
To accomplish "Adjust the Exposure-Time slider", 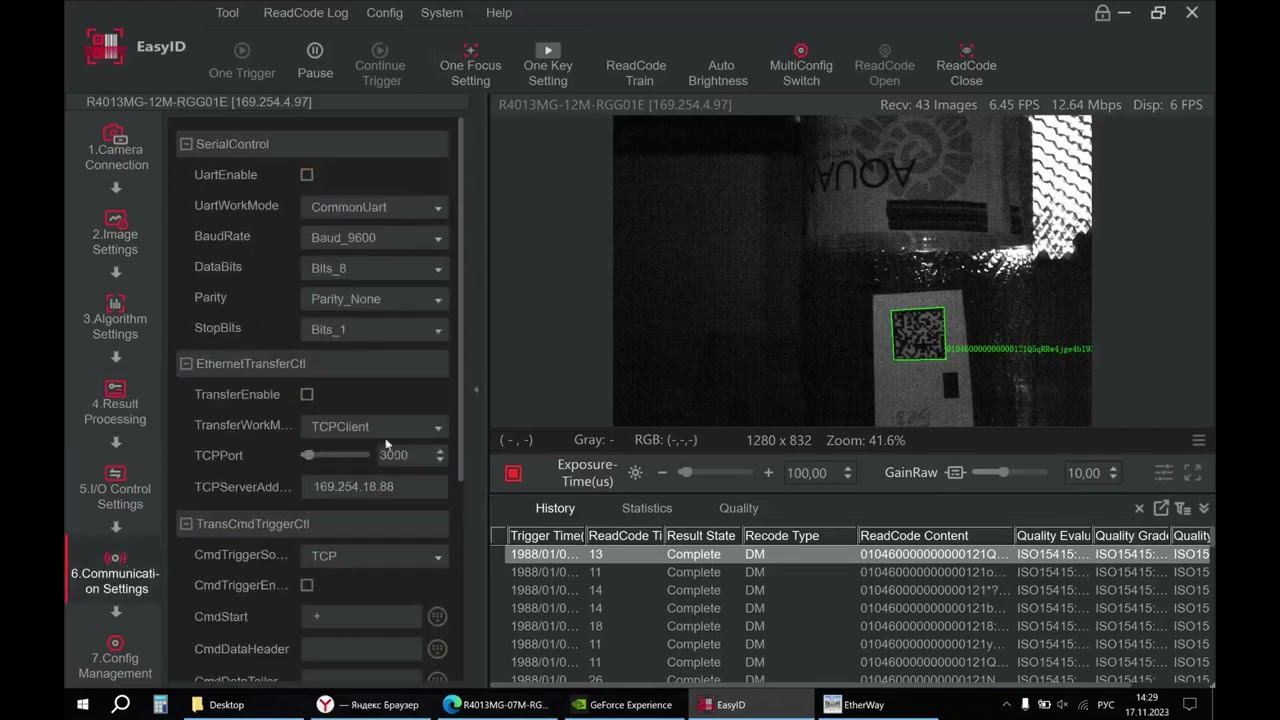I will (716, 473).
